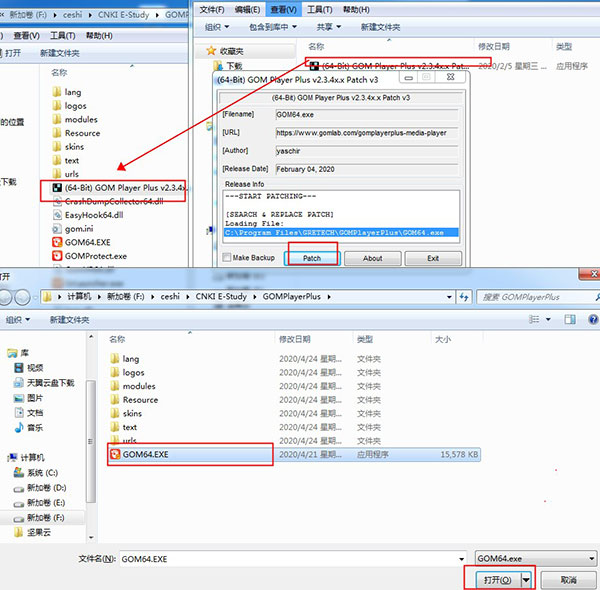600x590 pixels.
Task: Click 打开(O) button in open dialog
Action: click(497, 580)
